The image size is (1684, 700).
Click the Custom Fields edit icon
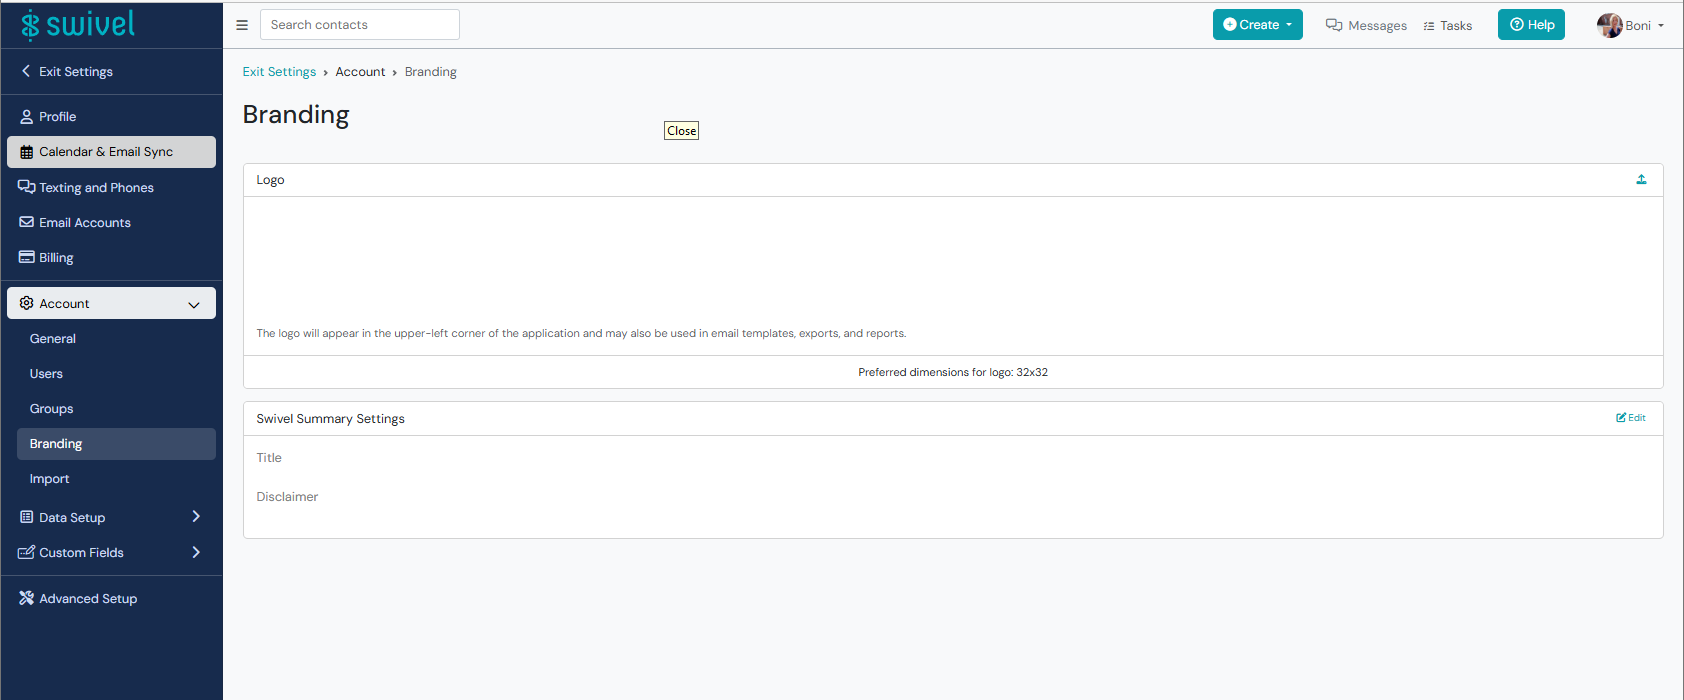pos(27,552)
